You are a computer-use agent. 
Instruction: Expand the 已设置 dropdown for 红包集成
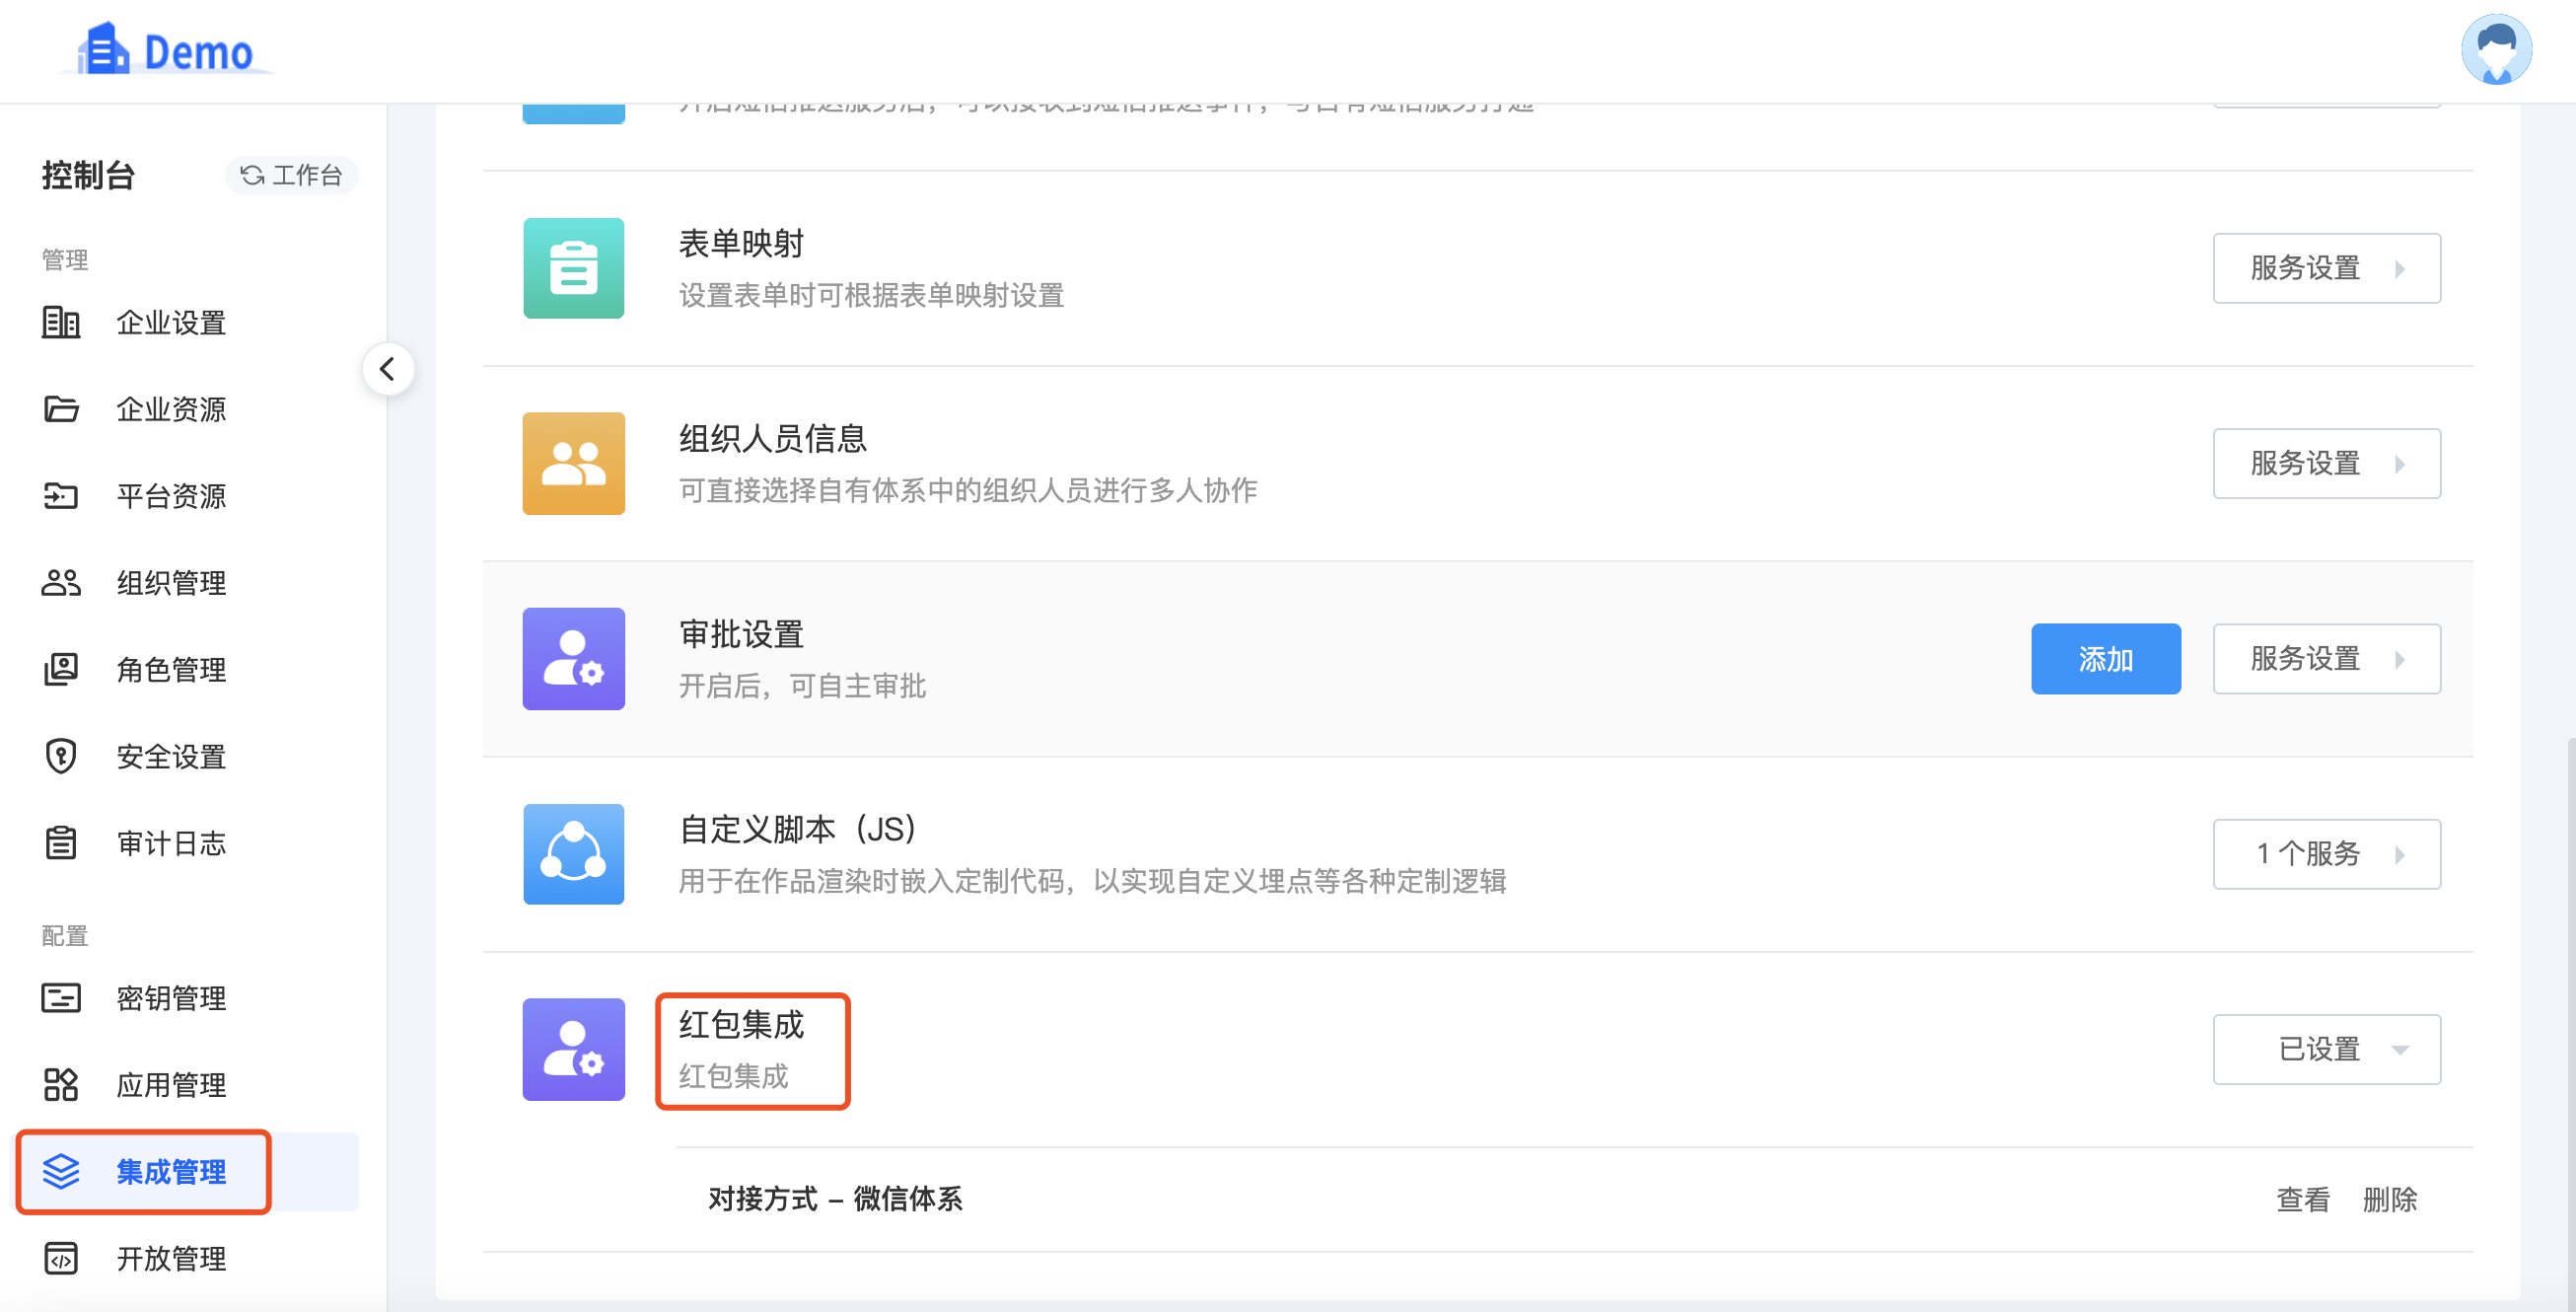2326,1049
